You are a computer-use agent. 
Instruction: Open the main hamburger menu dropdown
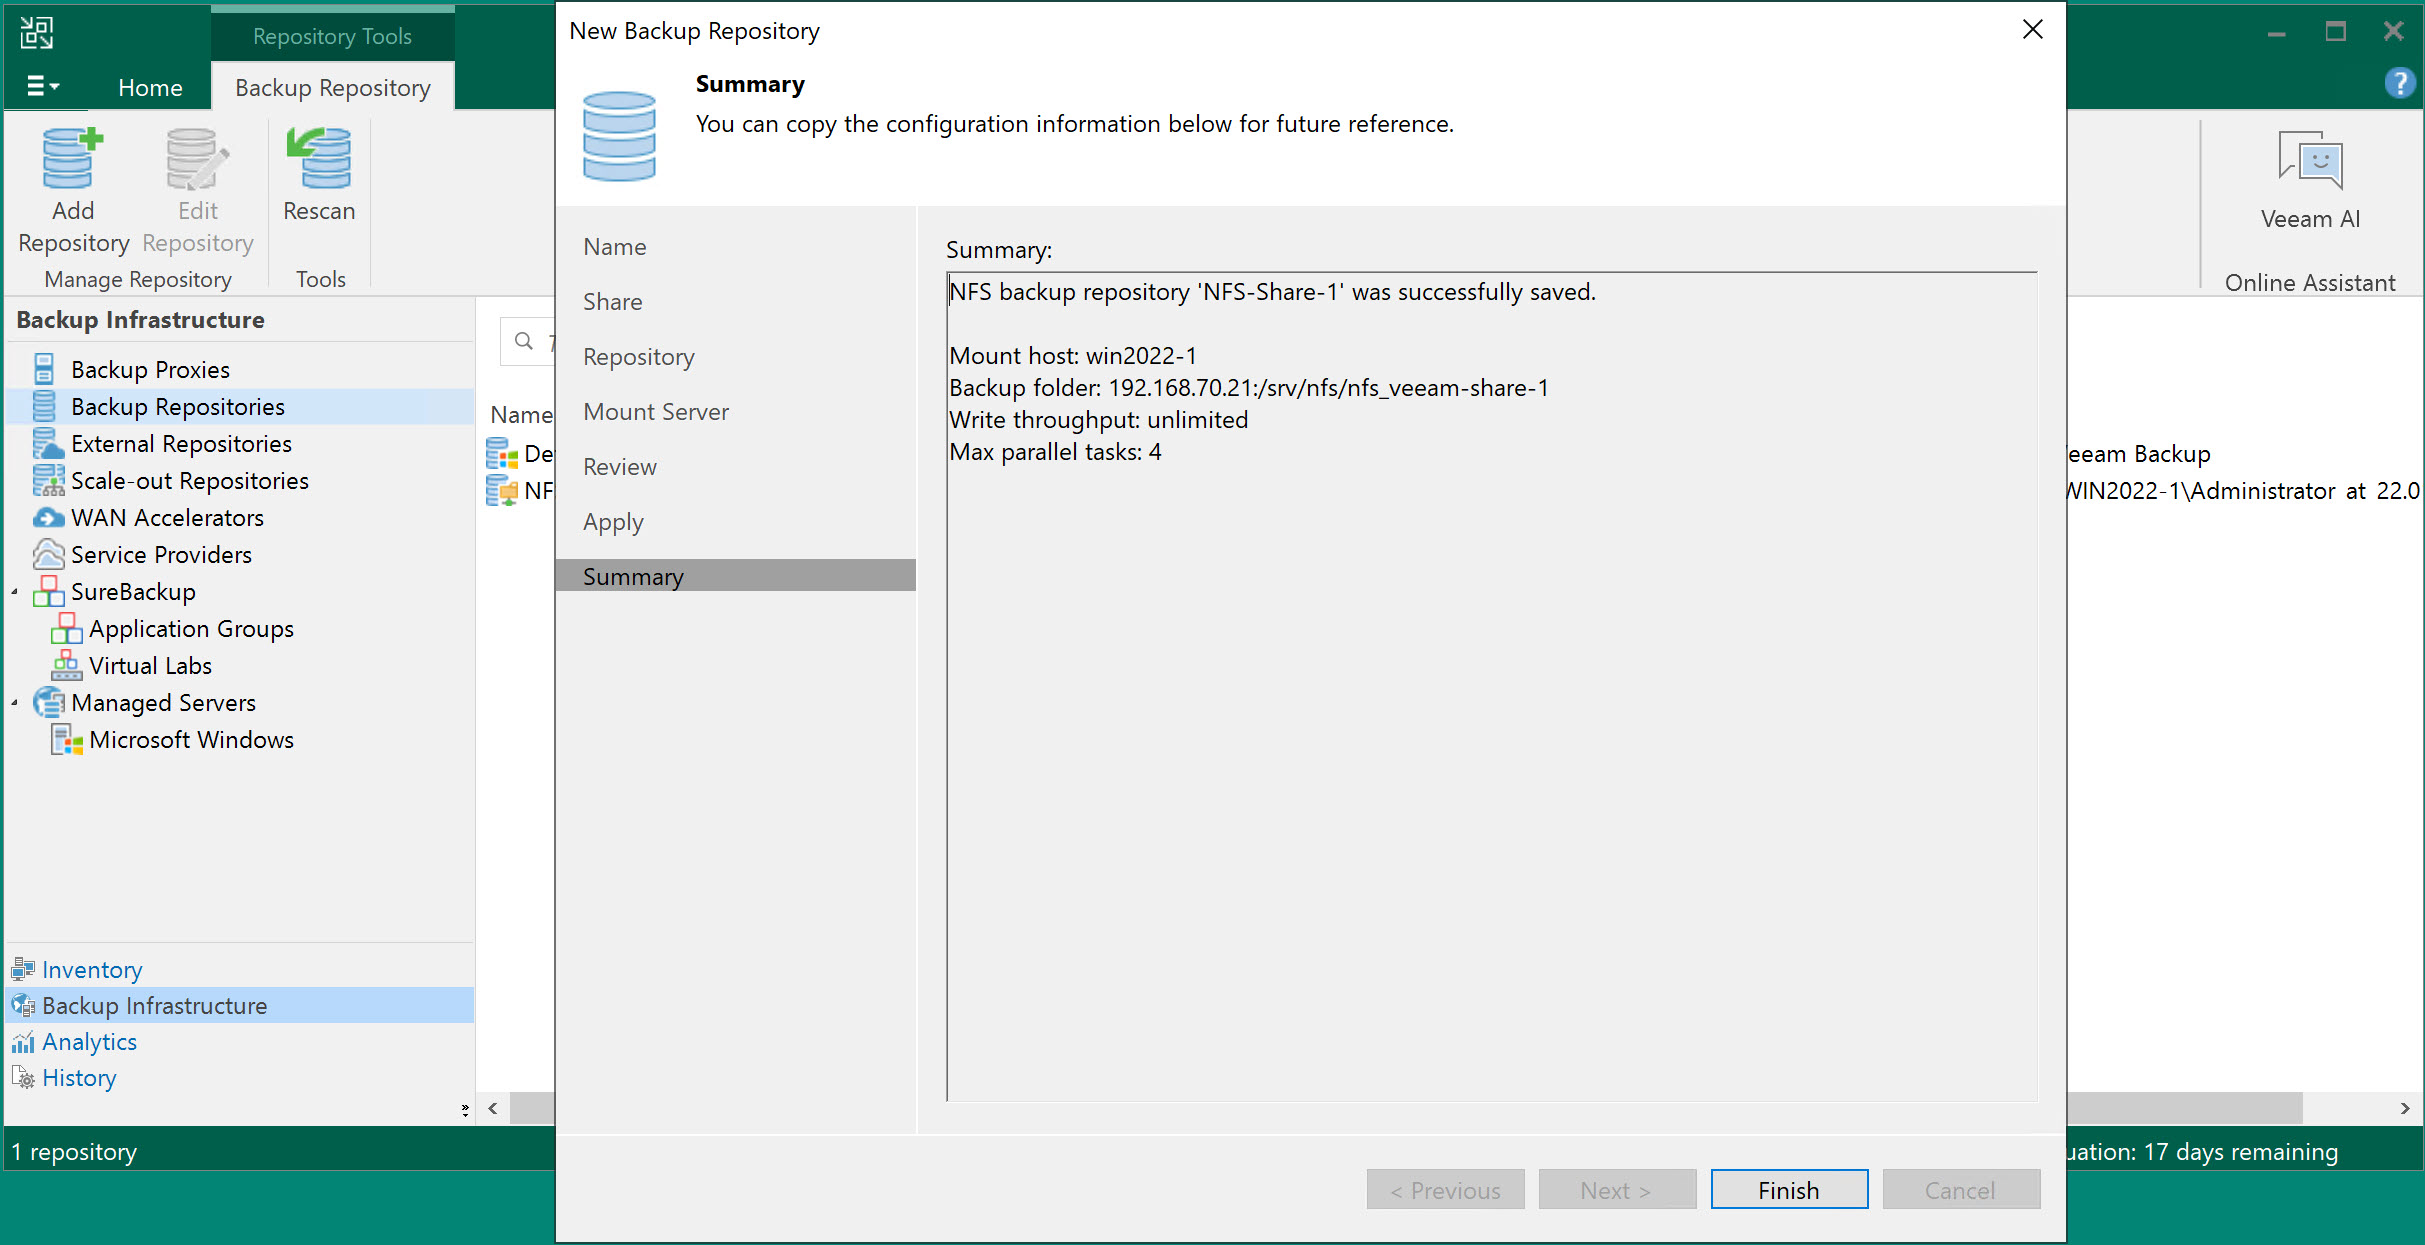coord(42,86)
